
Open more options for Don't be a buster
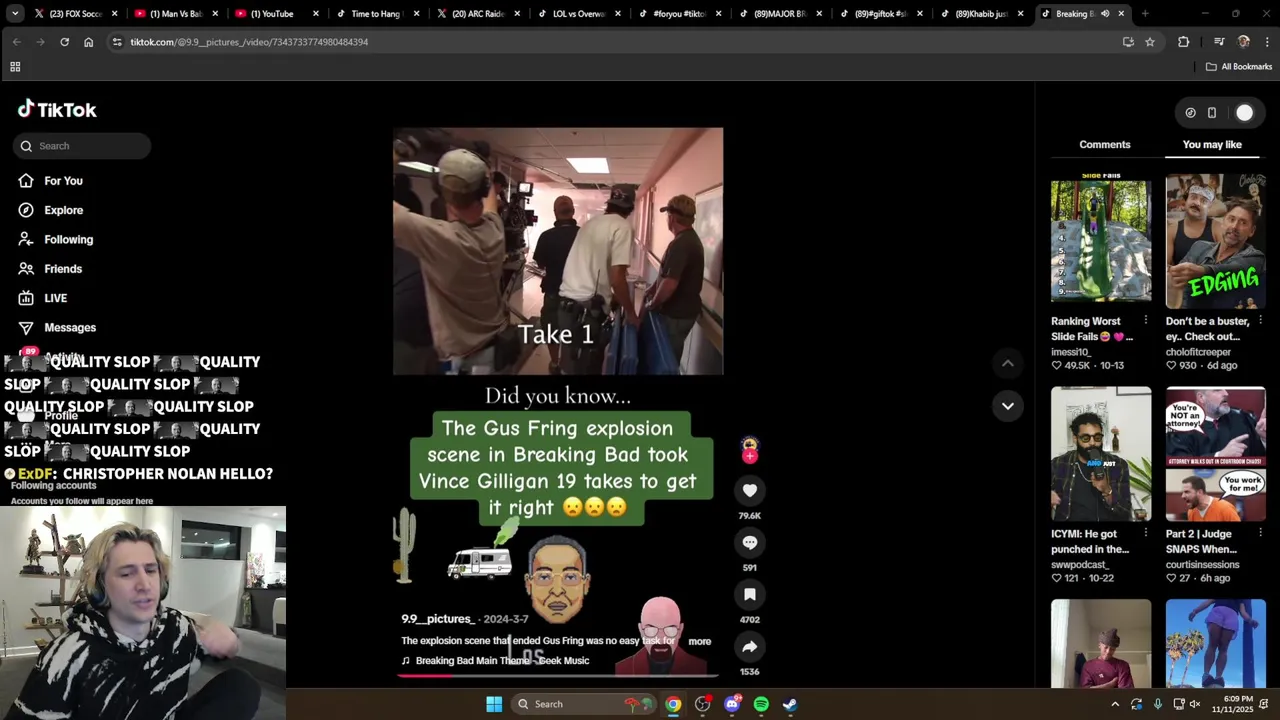[x=1260, y=321]
